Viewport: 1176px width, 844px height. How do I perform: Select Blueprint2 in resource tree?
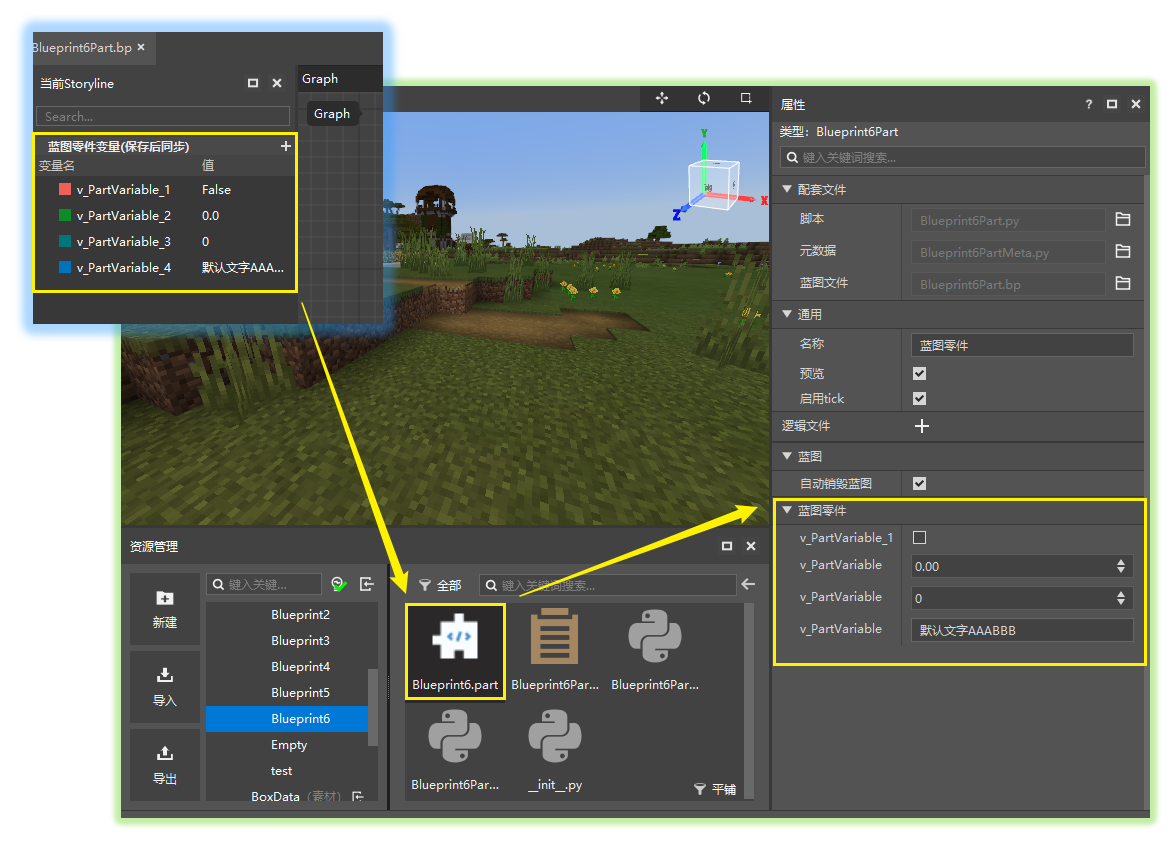(300, 614)
